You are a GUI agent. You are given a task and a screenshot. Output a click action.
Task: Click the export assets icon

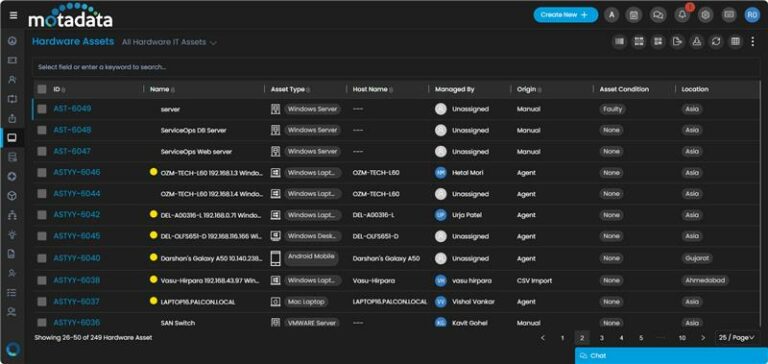click(677, 42)
